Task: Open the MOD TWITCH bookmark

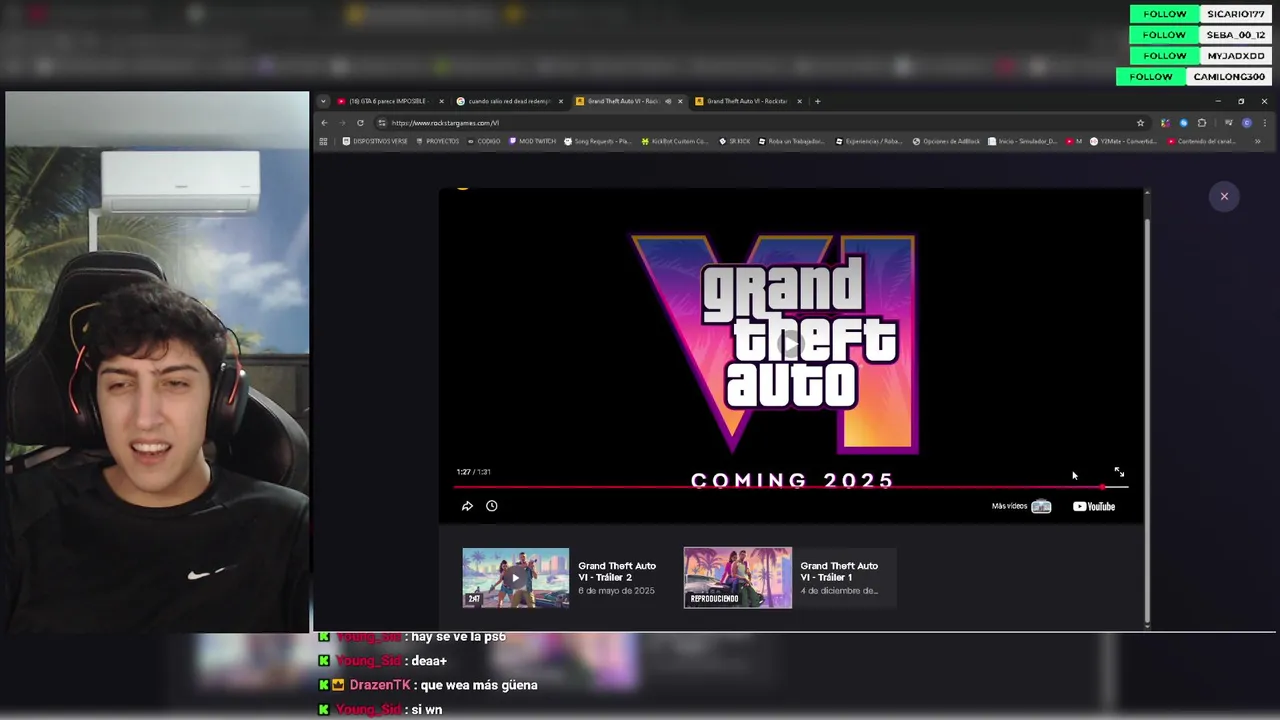Action: click(x=532, y=141)
